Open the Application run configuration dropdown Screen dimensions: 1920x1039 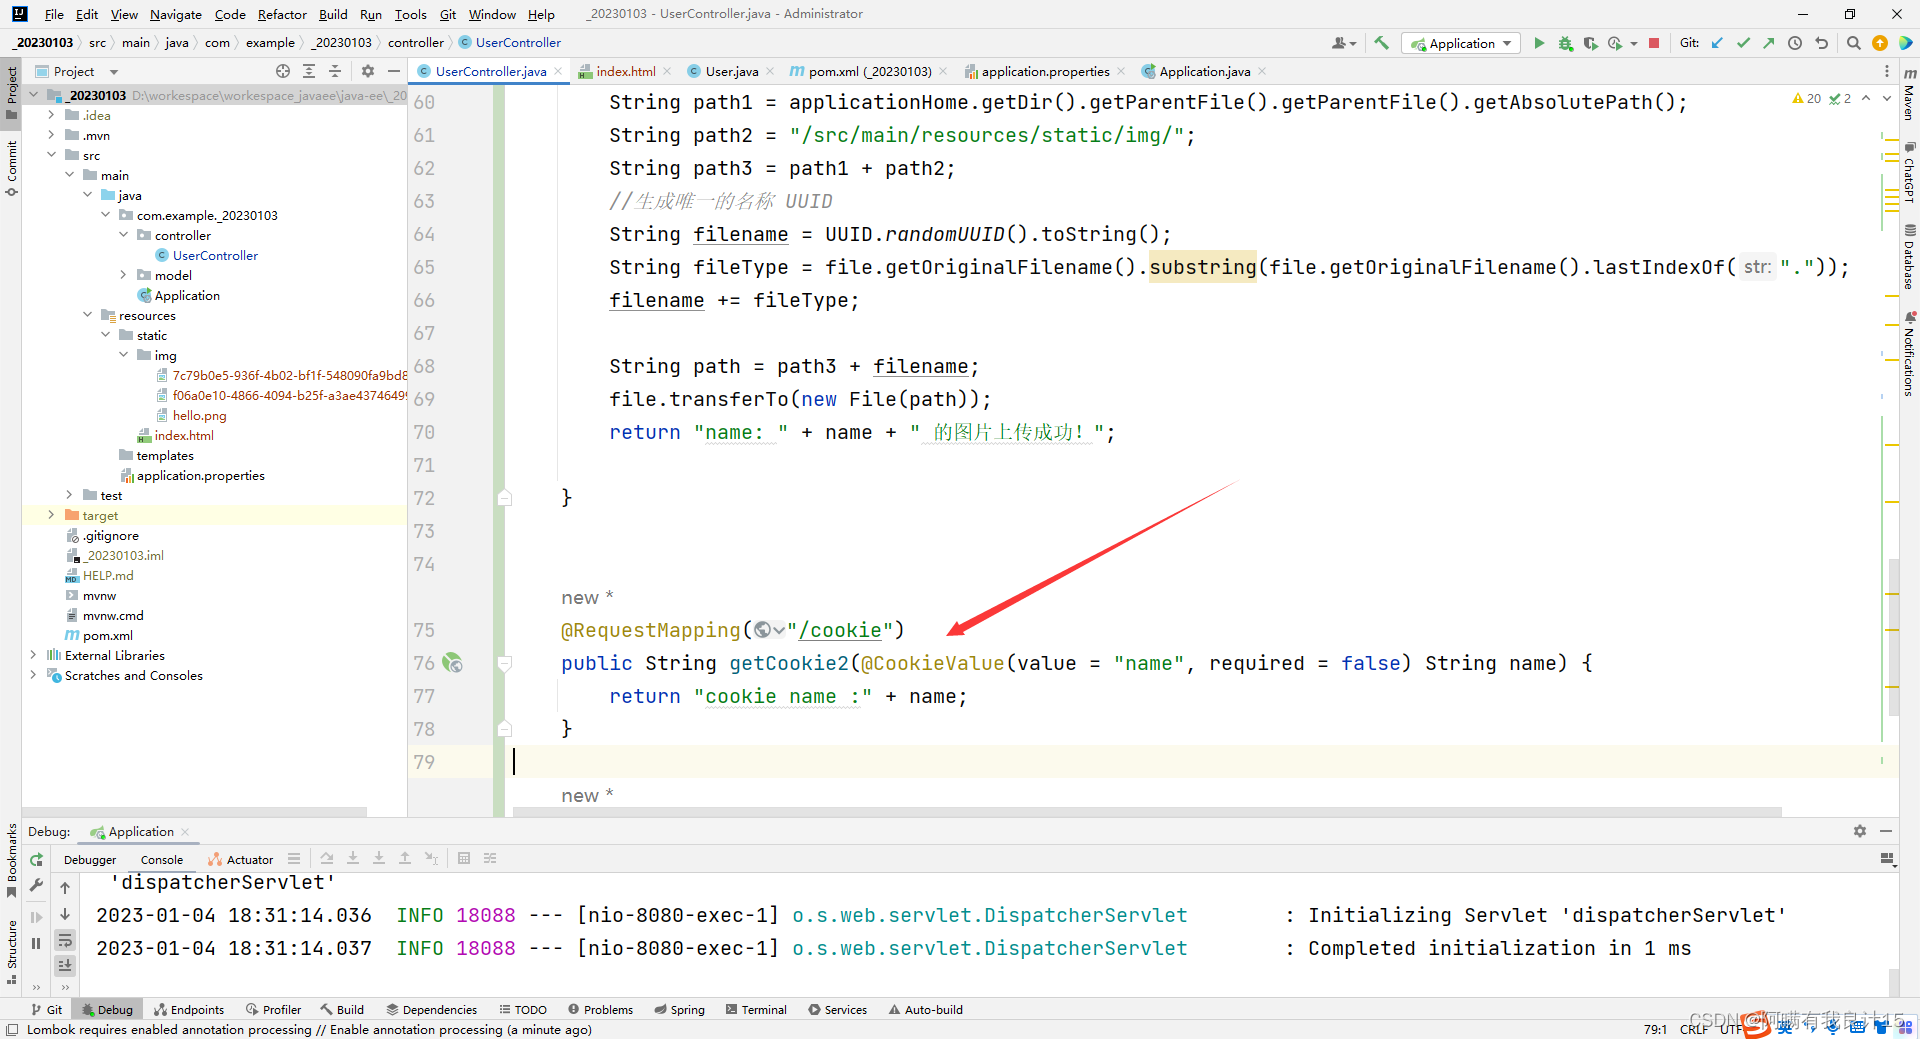[x=1461, y=43]
